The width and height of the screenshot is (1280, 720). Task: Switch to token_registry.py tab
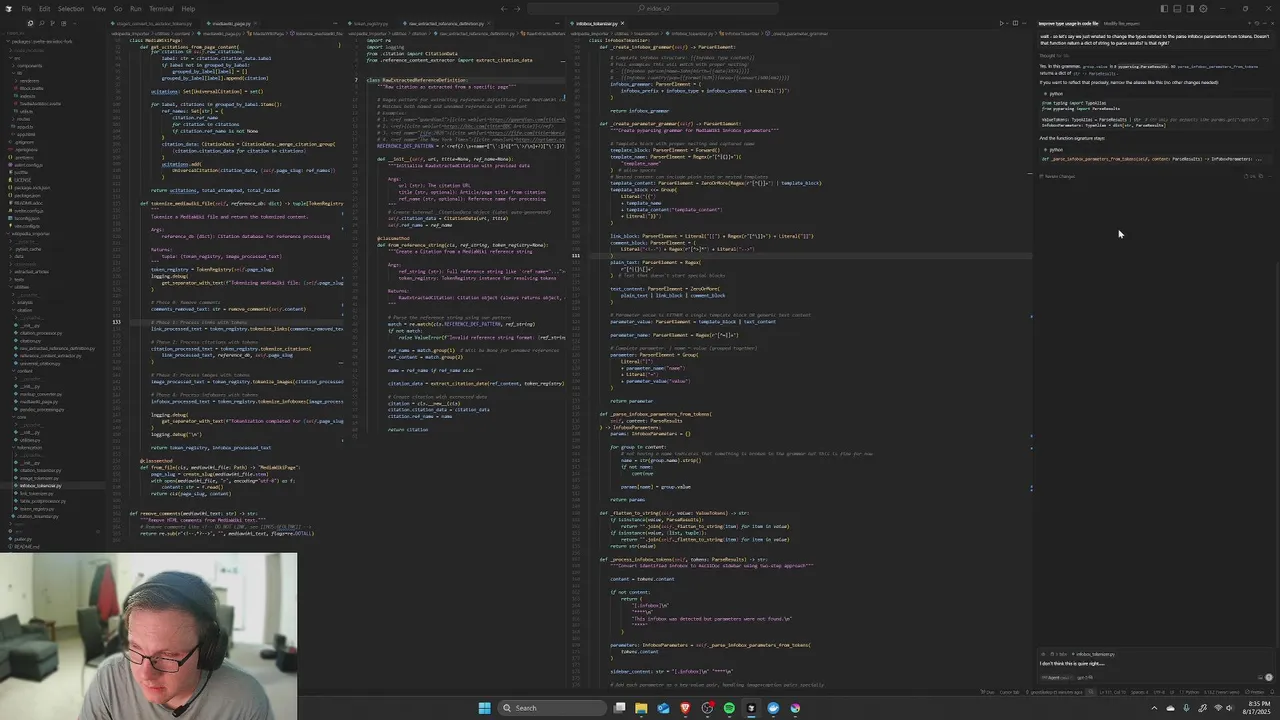[x=368, y=23]
